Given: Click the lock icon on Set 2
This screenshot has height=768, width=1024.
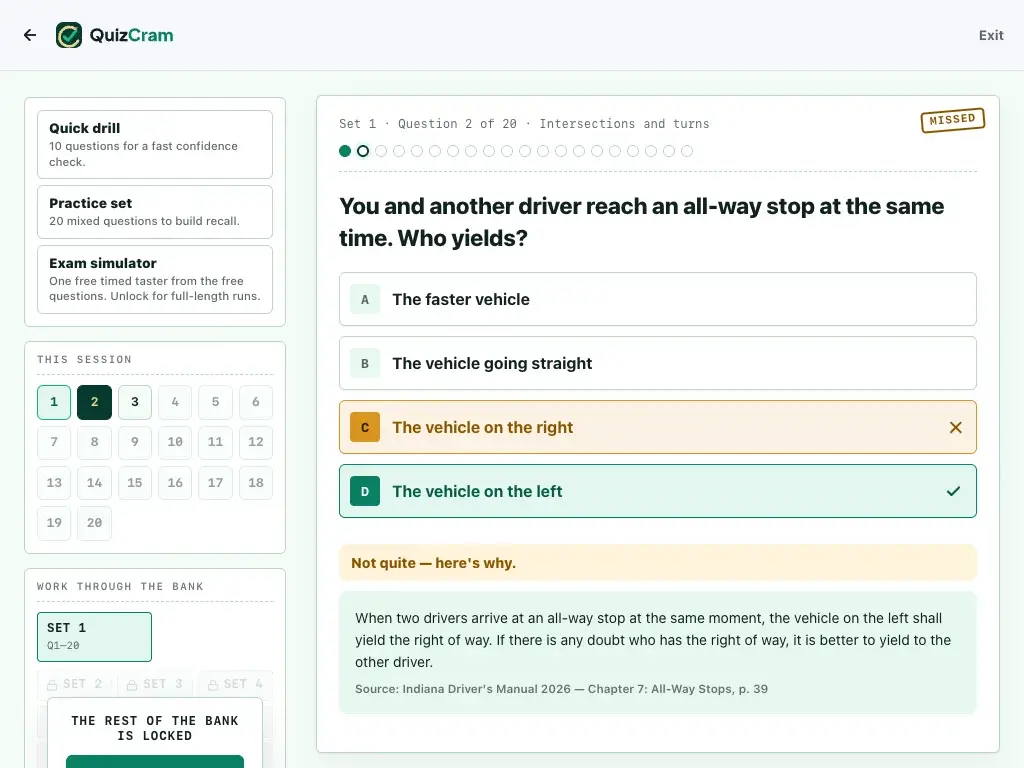Looking at the screenshot, I should [52, 684].
